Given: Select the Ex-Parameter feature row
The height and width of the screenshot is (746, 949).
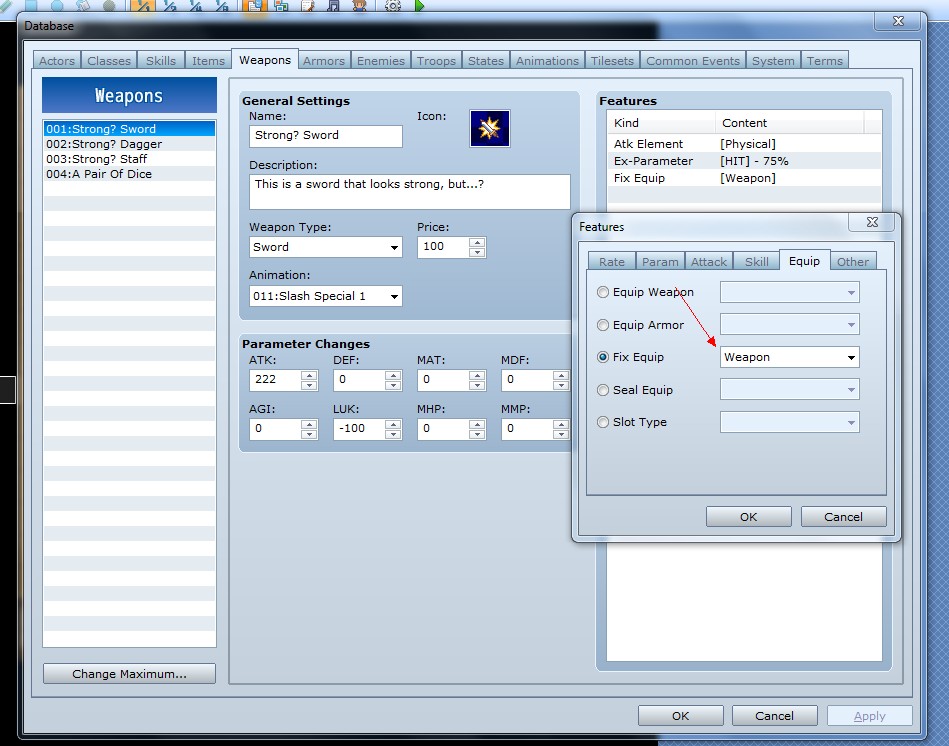Looking at the screenshot, I should 744,161.
